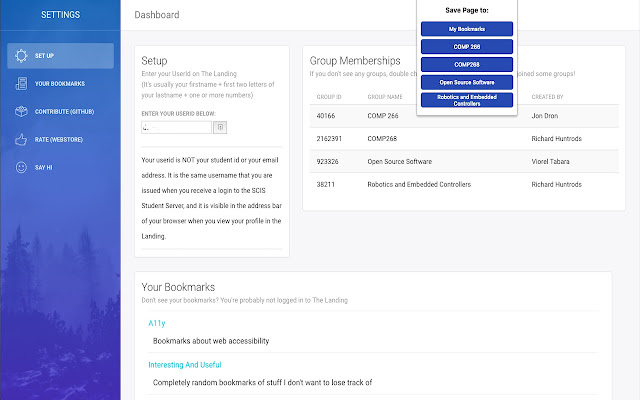Viewport: 640px width, 400px height.
Task: Click the Rate (Webstore) thumbs-up icon
Action: 22,139
